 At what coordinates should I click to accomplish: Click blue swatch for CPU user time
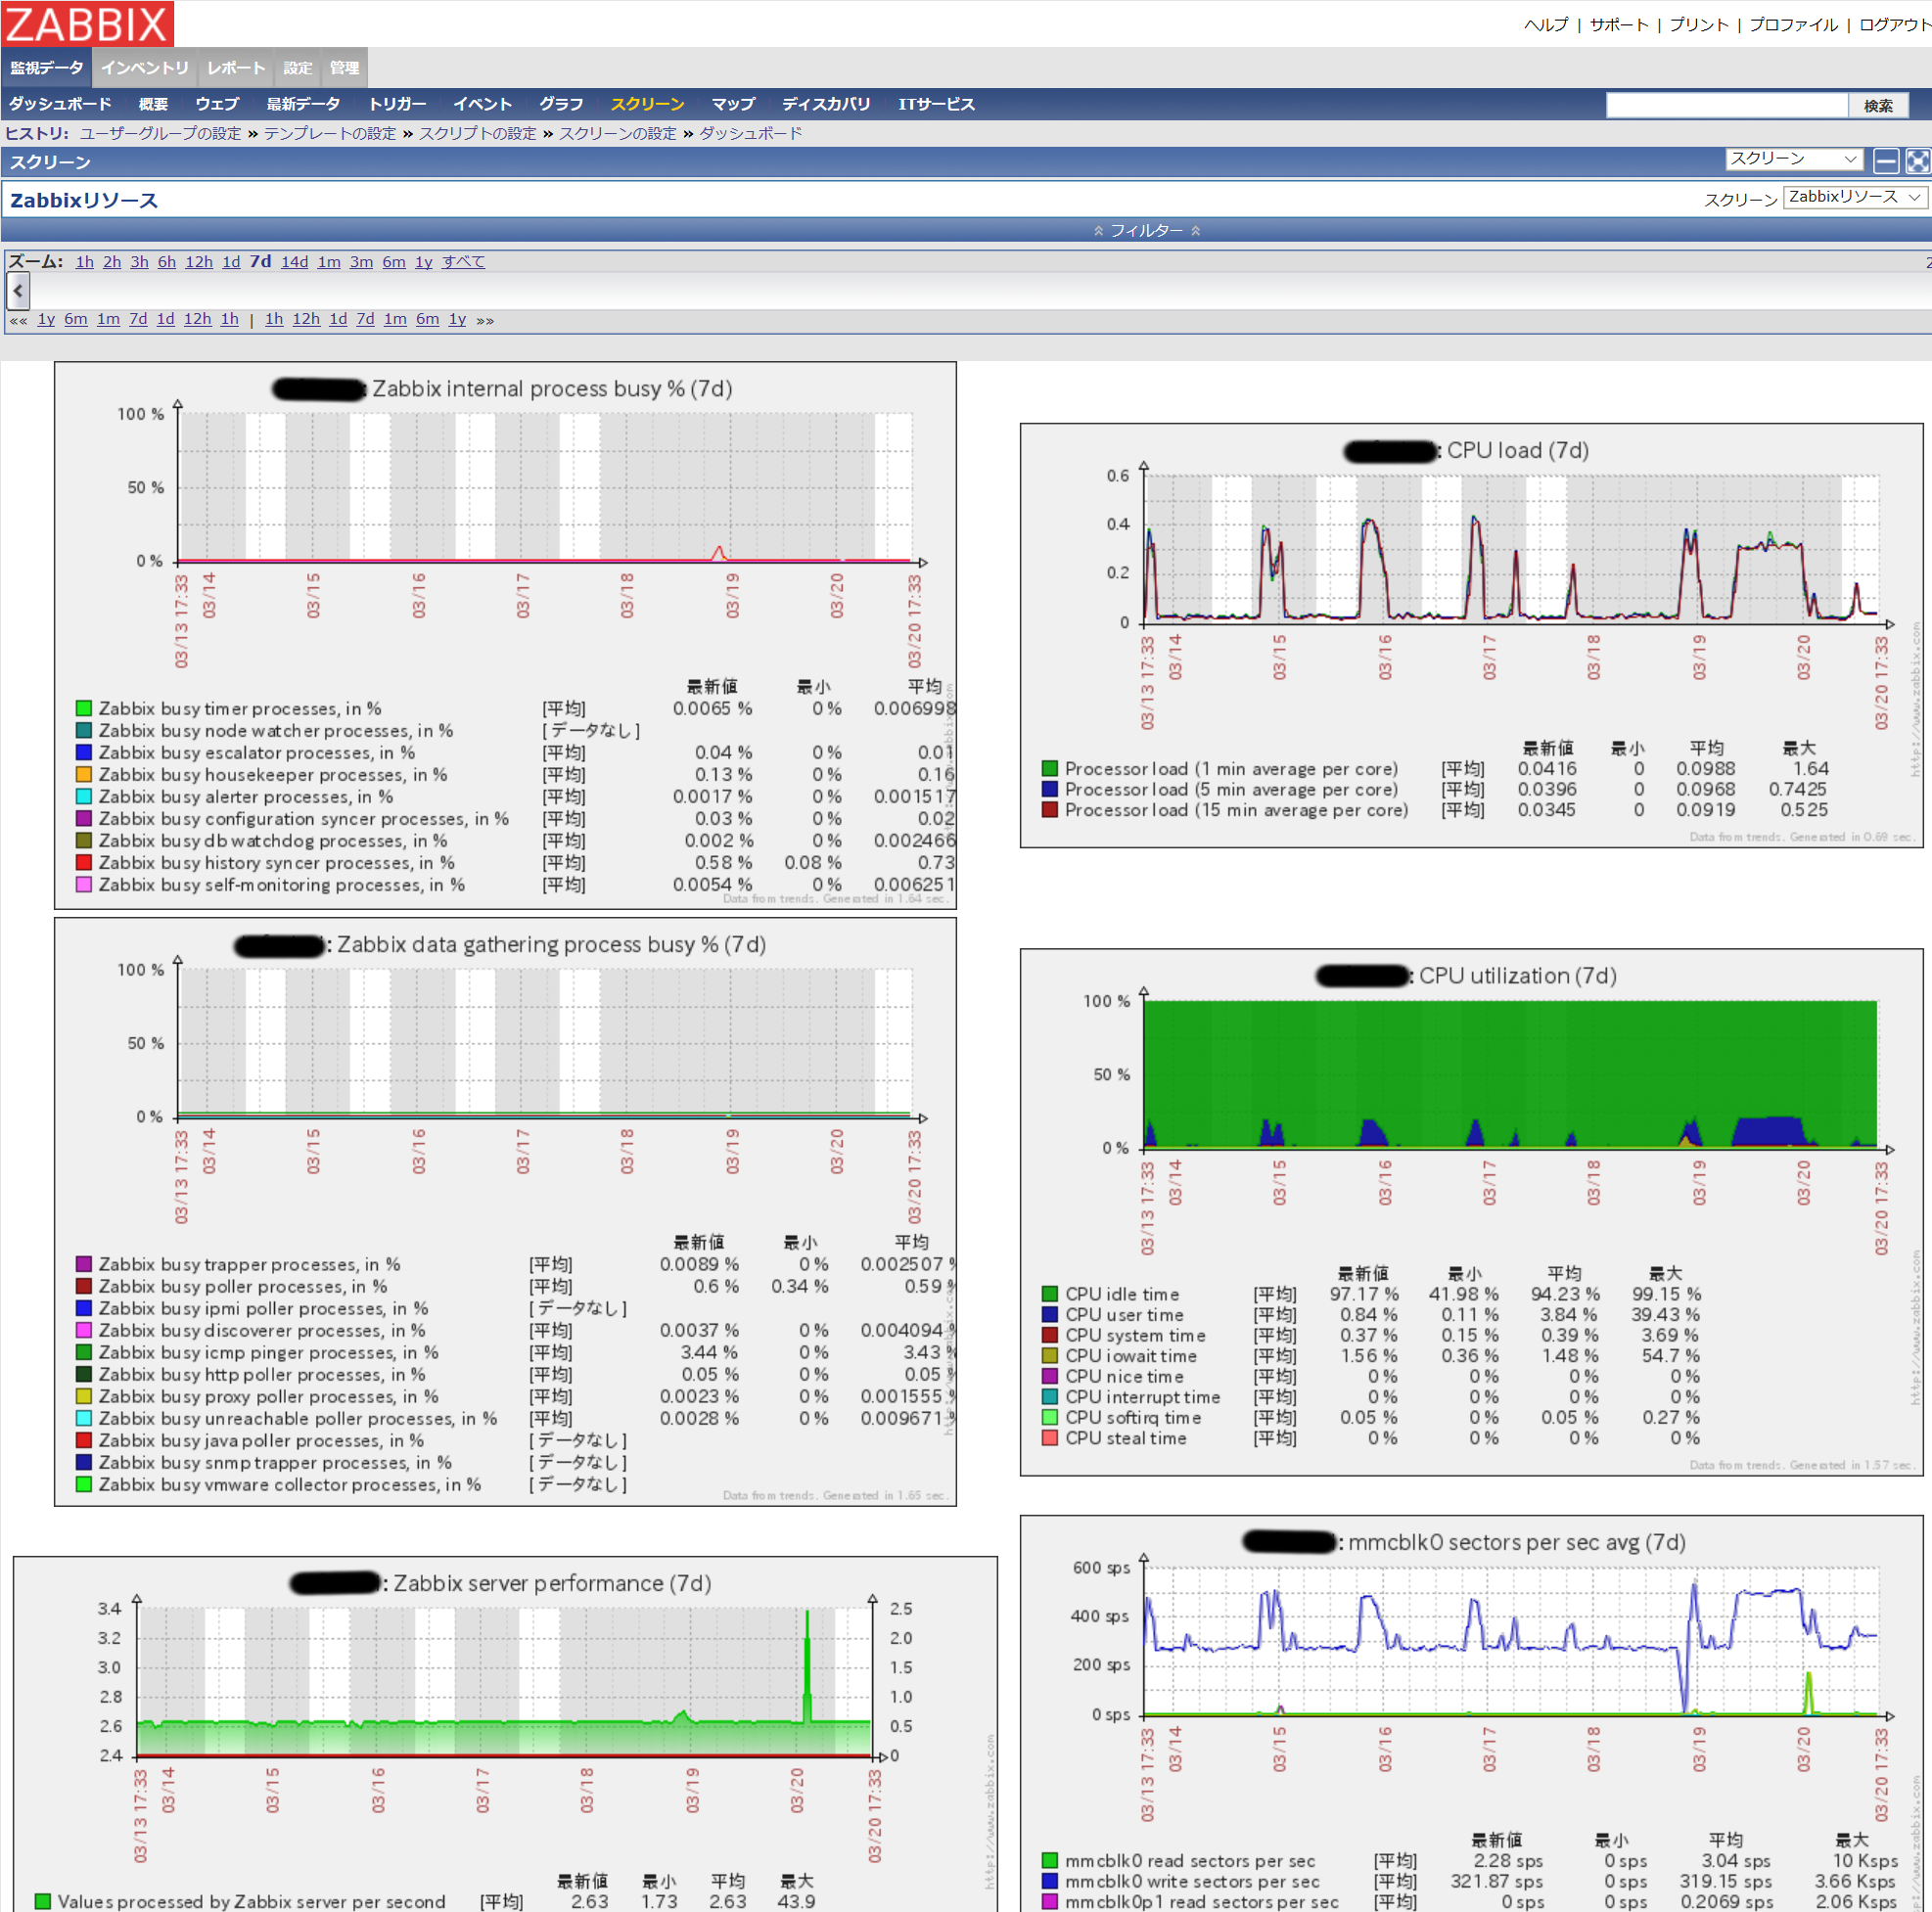pyautogui.click(x=1050, y=1315)
